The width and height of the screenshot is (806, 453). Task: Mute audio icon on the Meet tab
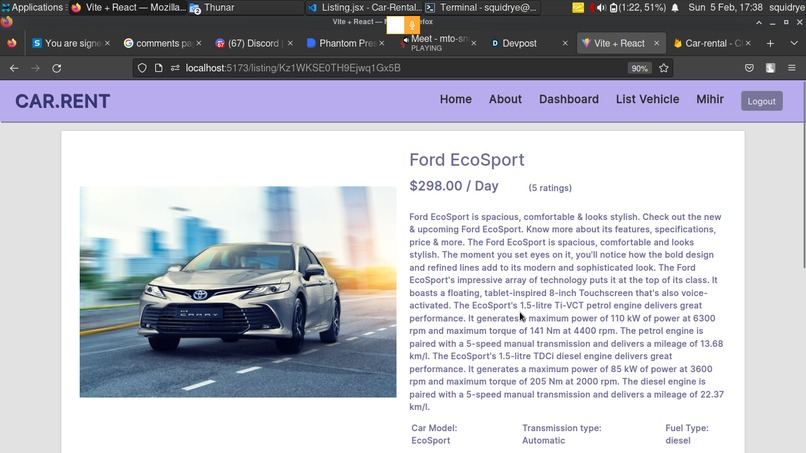406,40
